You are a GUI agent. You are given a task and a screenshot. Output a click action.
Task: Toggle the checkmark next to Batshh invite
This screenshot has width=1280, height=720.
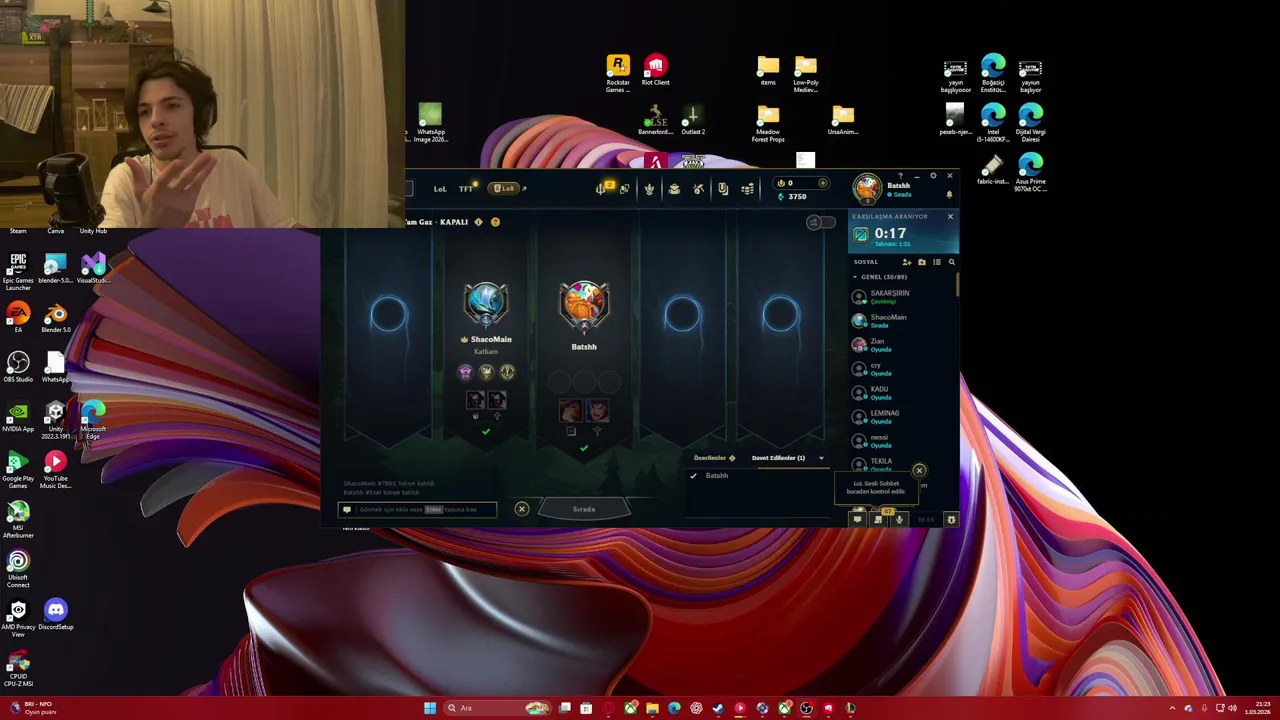[x=693, y=476]
